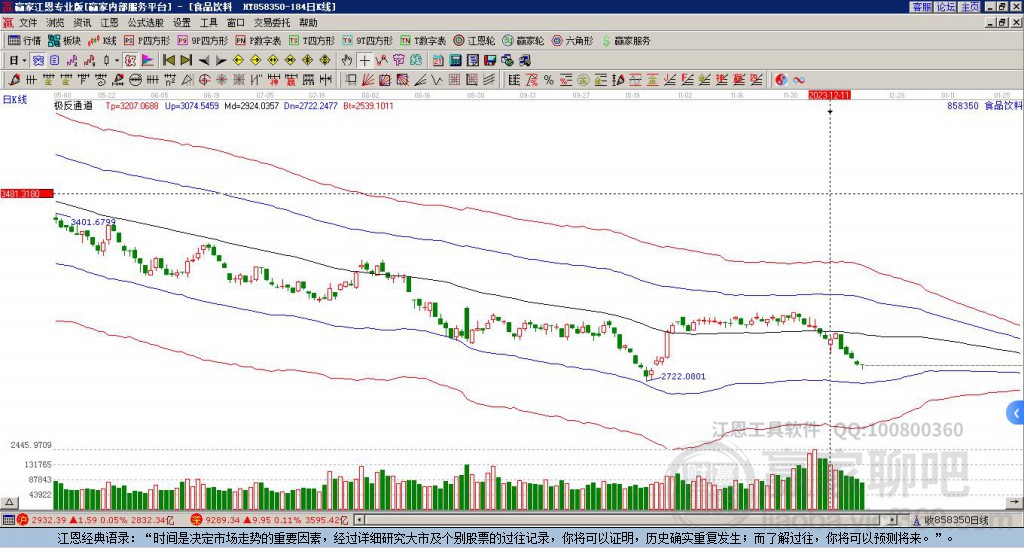Click the 论坛 button in title bar

point(946,7)
